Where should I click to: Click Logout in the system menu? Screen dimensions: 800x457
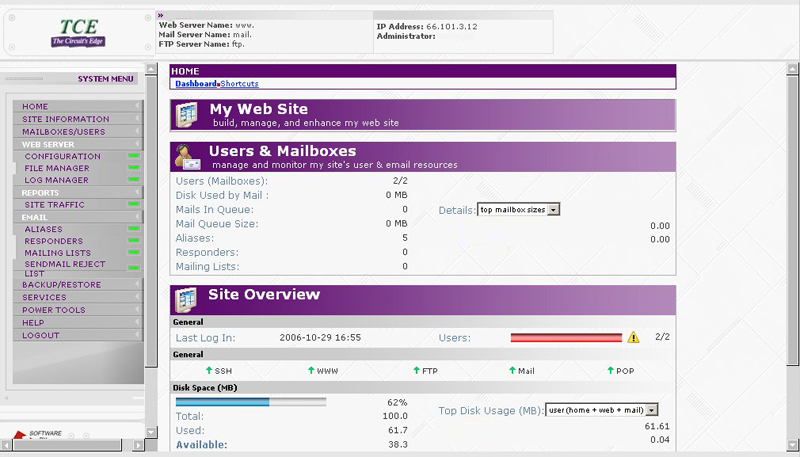[x=41, y=335]
